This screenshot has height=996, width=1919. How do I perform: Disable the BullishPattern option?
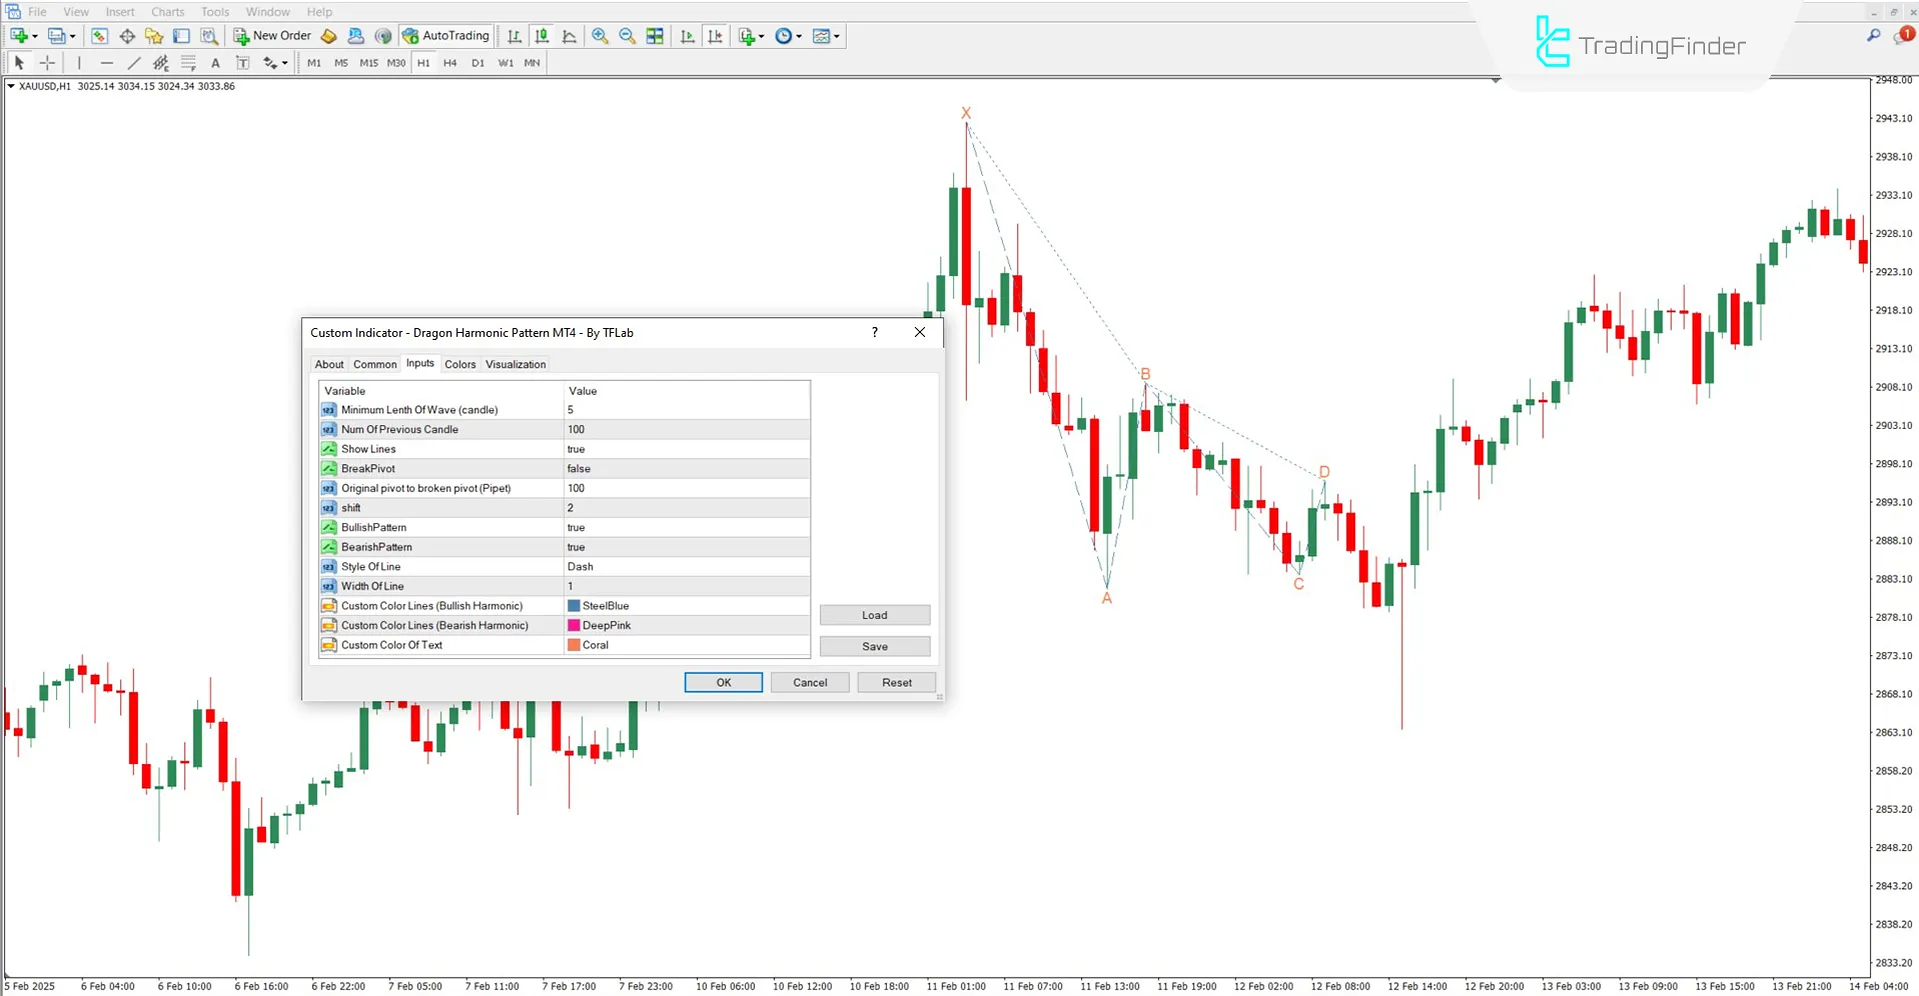[x=686, y=527]
